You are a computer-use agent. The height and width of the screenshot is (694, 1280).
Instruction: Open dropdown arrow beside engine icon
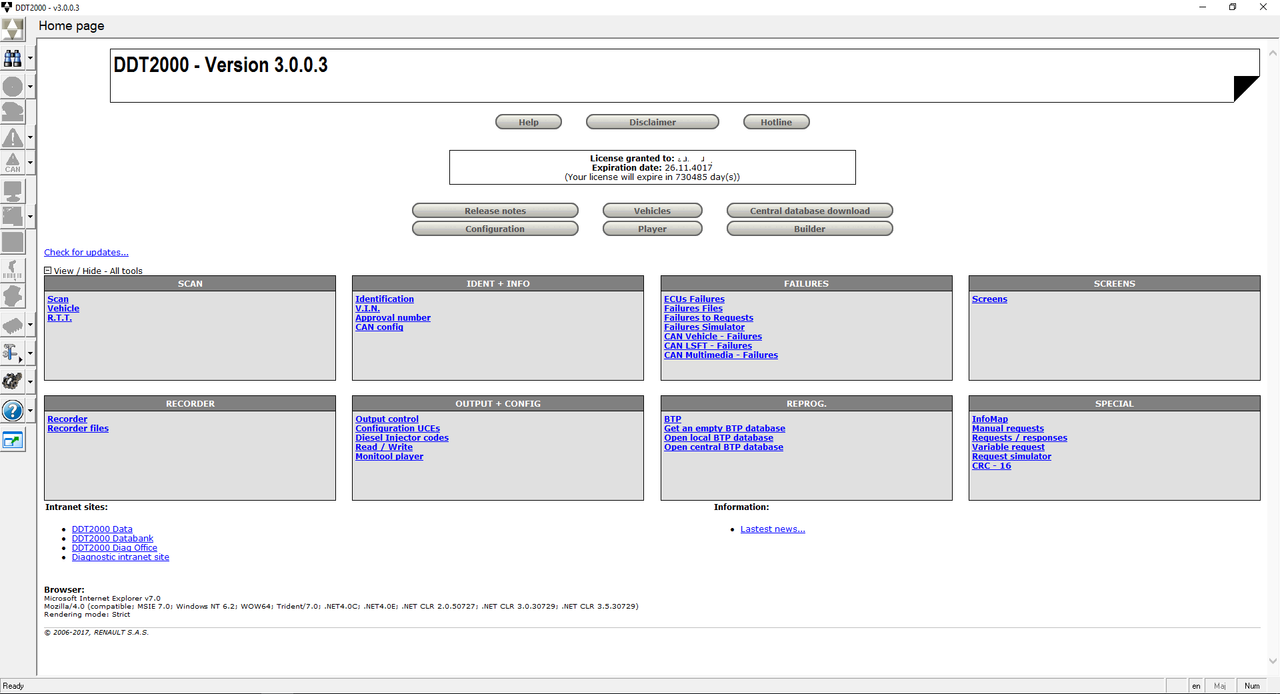pyautogui.click(x=30, y=381)
